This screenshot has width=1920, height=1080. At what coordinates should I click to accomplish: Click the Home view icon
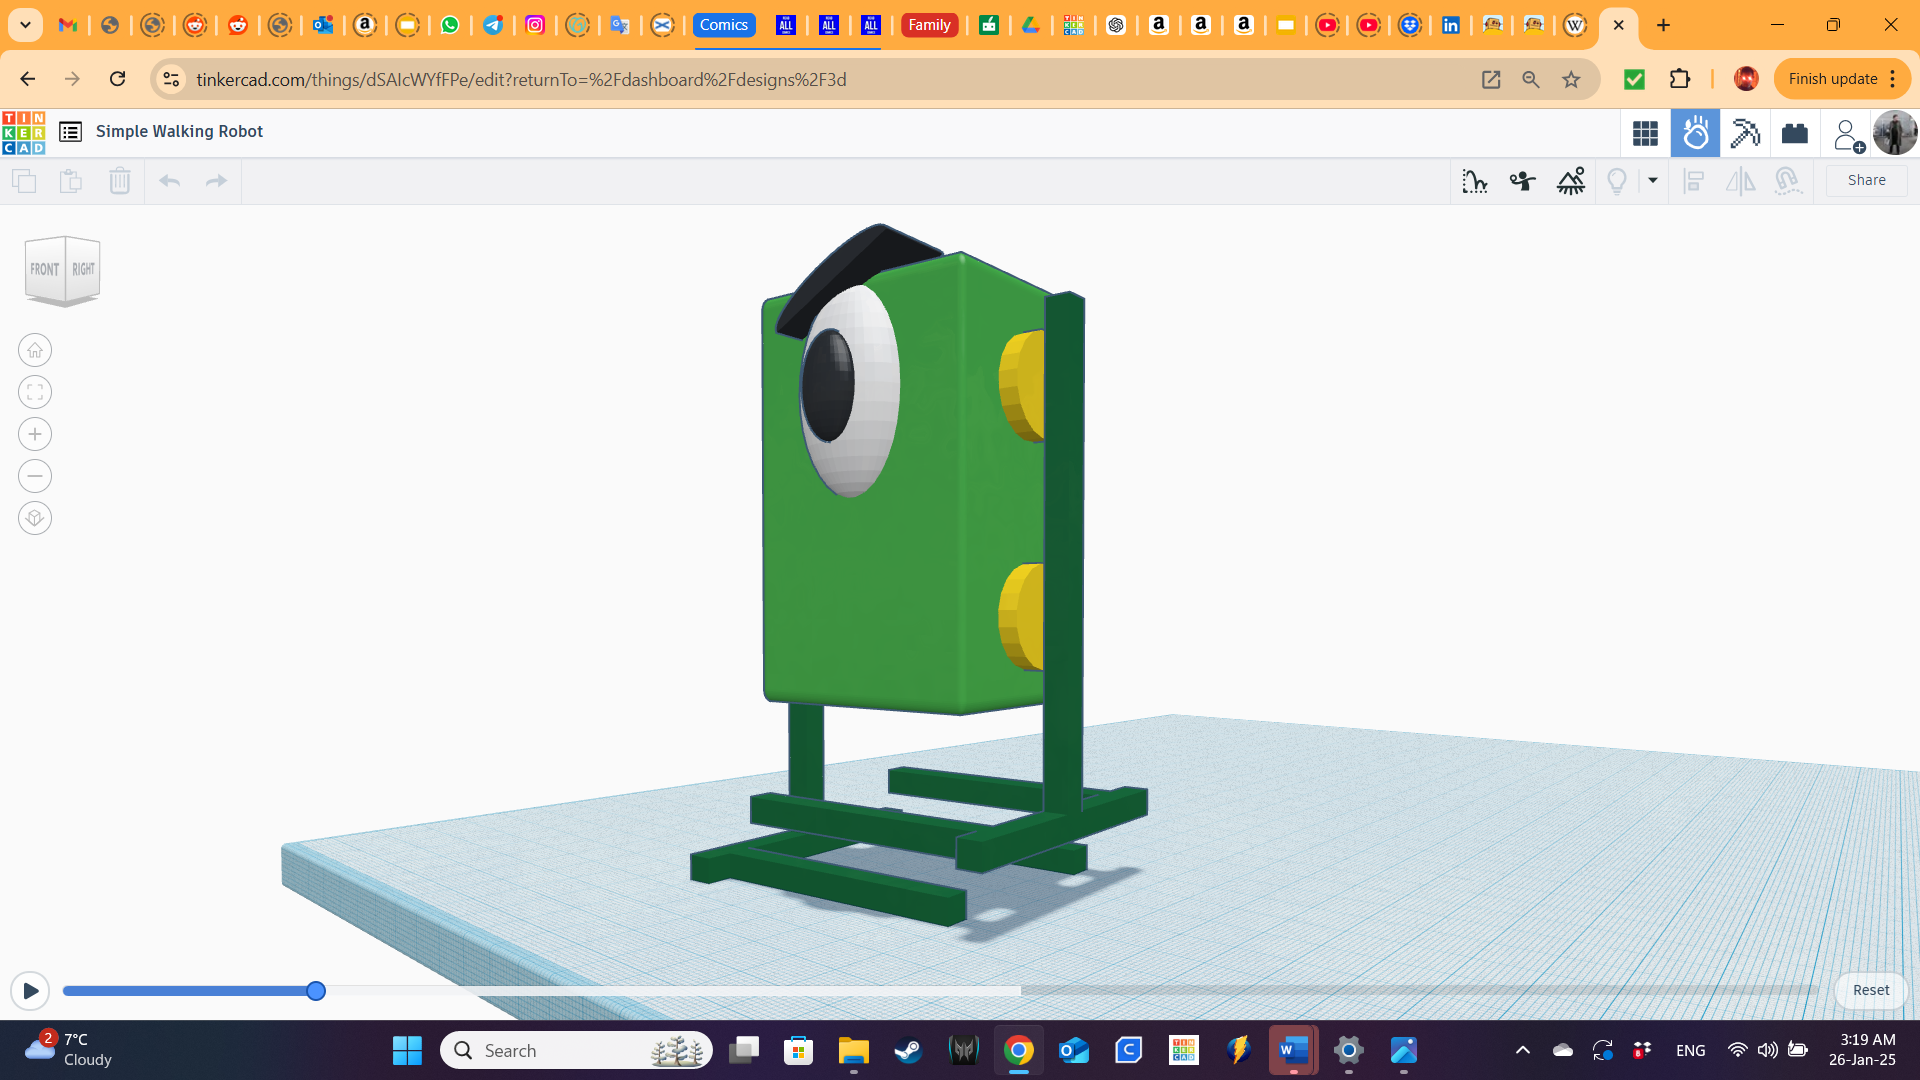pyautogui.click(x=35, y=350)
